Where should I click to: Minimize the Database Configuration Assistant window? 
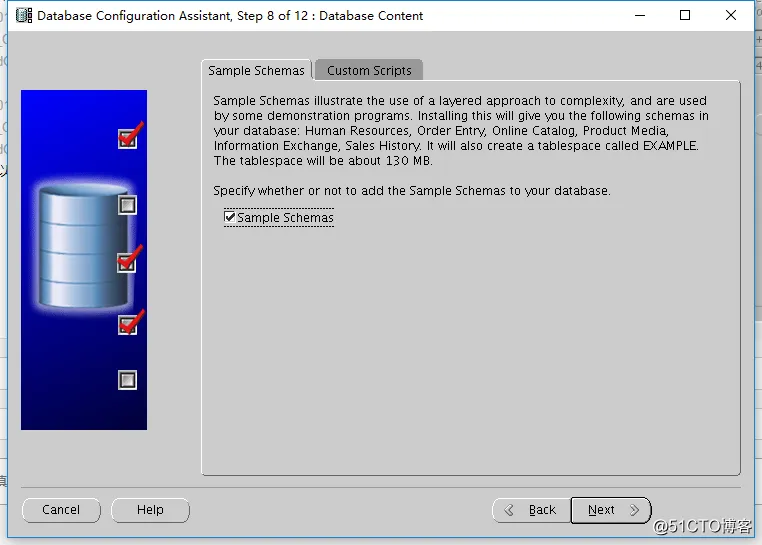(x=640, y=16)
